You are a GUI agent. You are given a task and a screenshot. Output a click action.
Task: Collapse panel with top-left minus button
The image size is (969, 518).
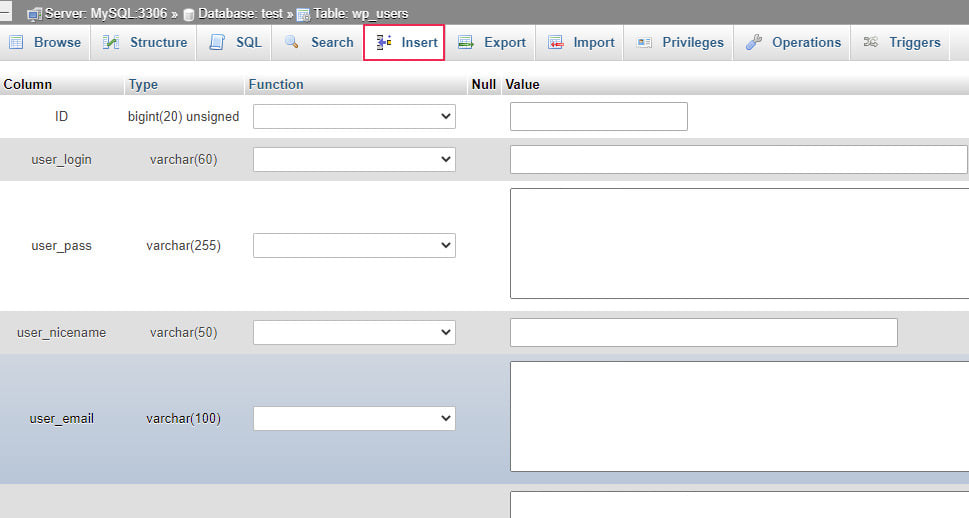pyautogui.click(x=5, y=12)
